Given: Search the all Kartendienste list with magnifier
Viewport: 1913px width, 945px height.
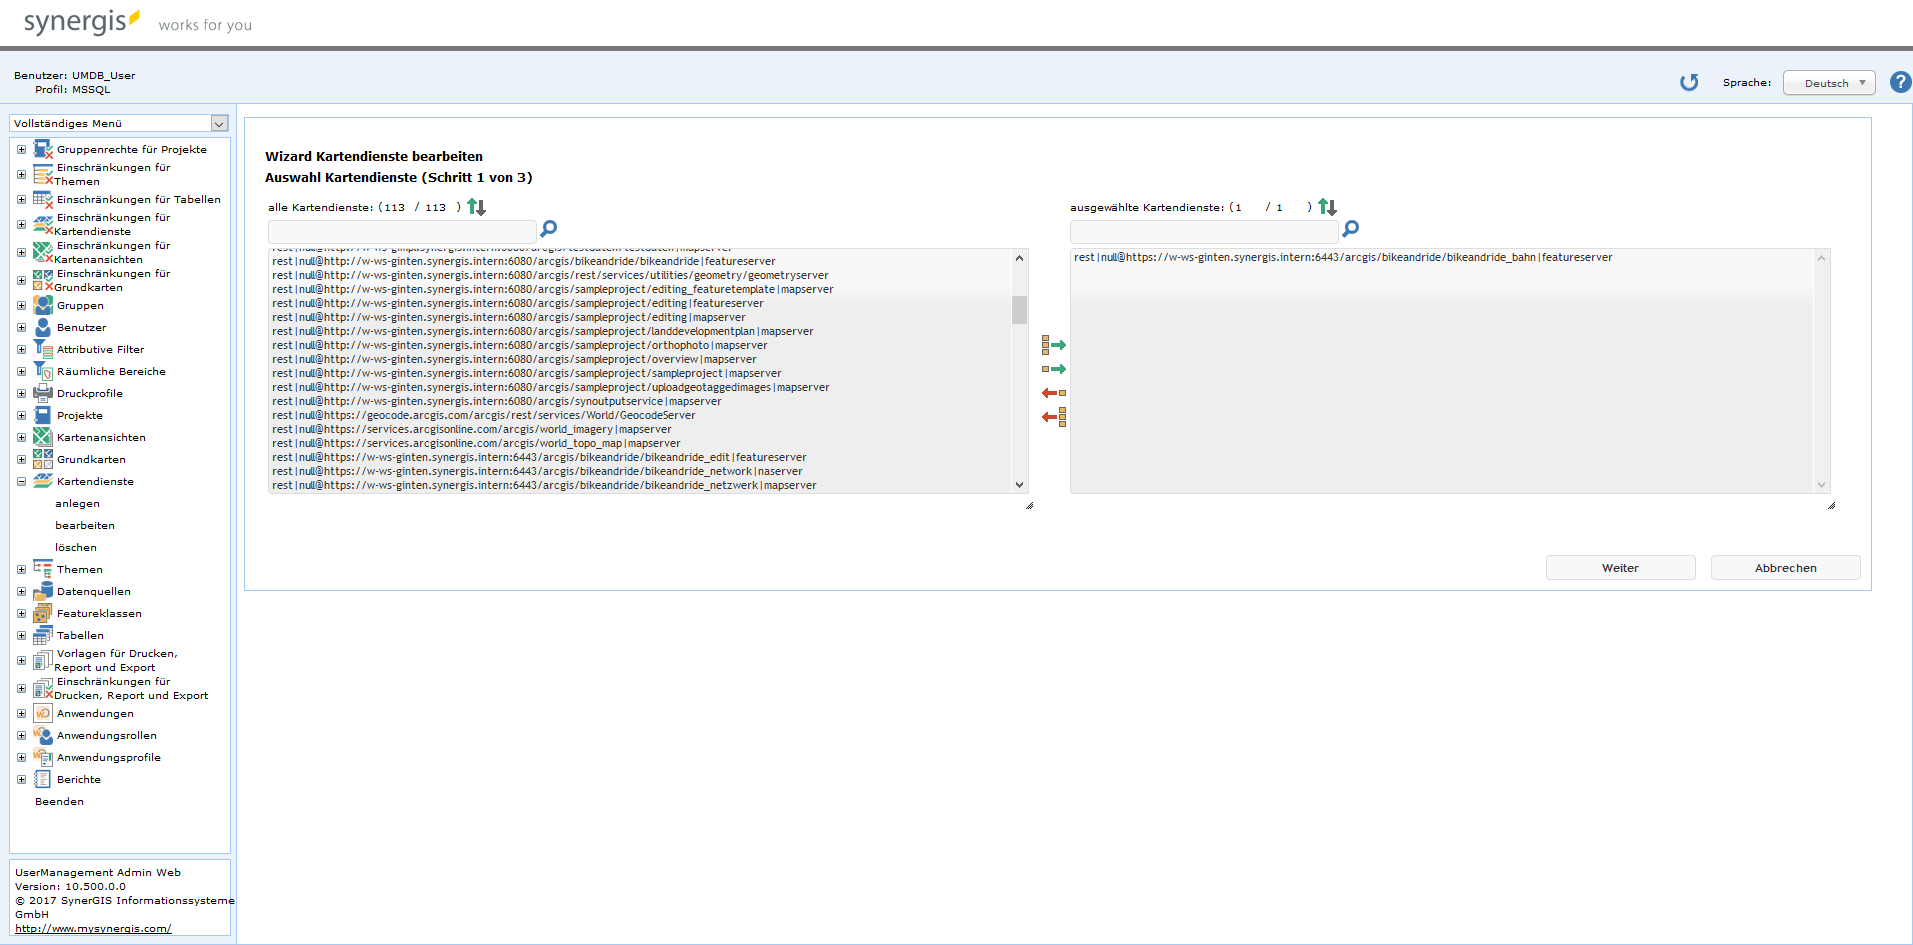Looking at the screenshot, I should coord(548,229).
